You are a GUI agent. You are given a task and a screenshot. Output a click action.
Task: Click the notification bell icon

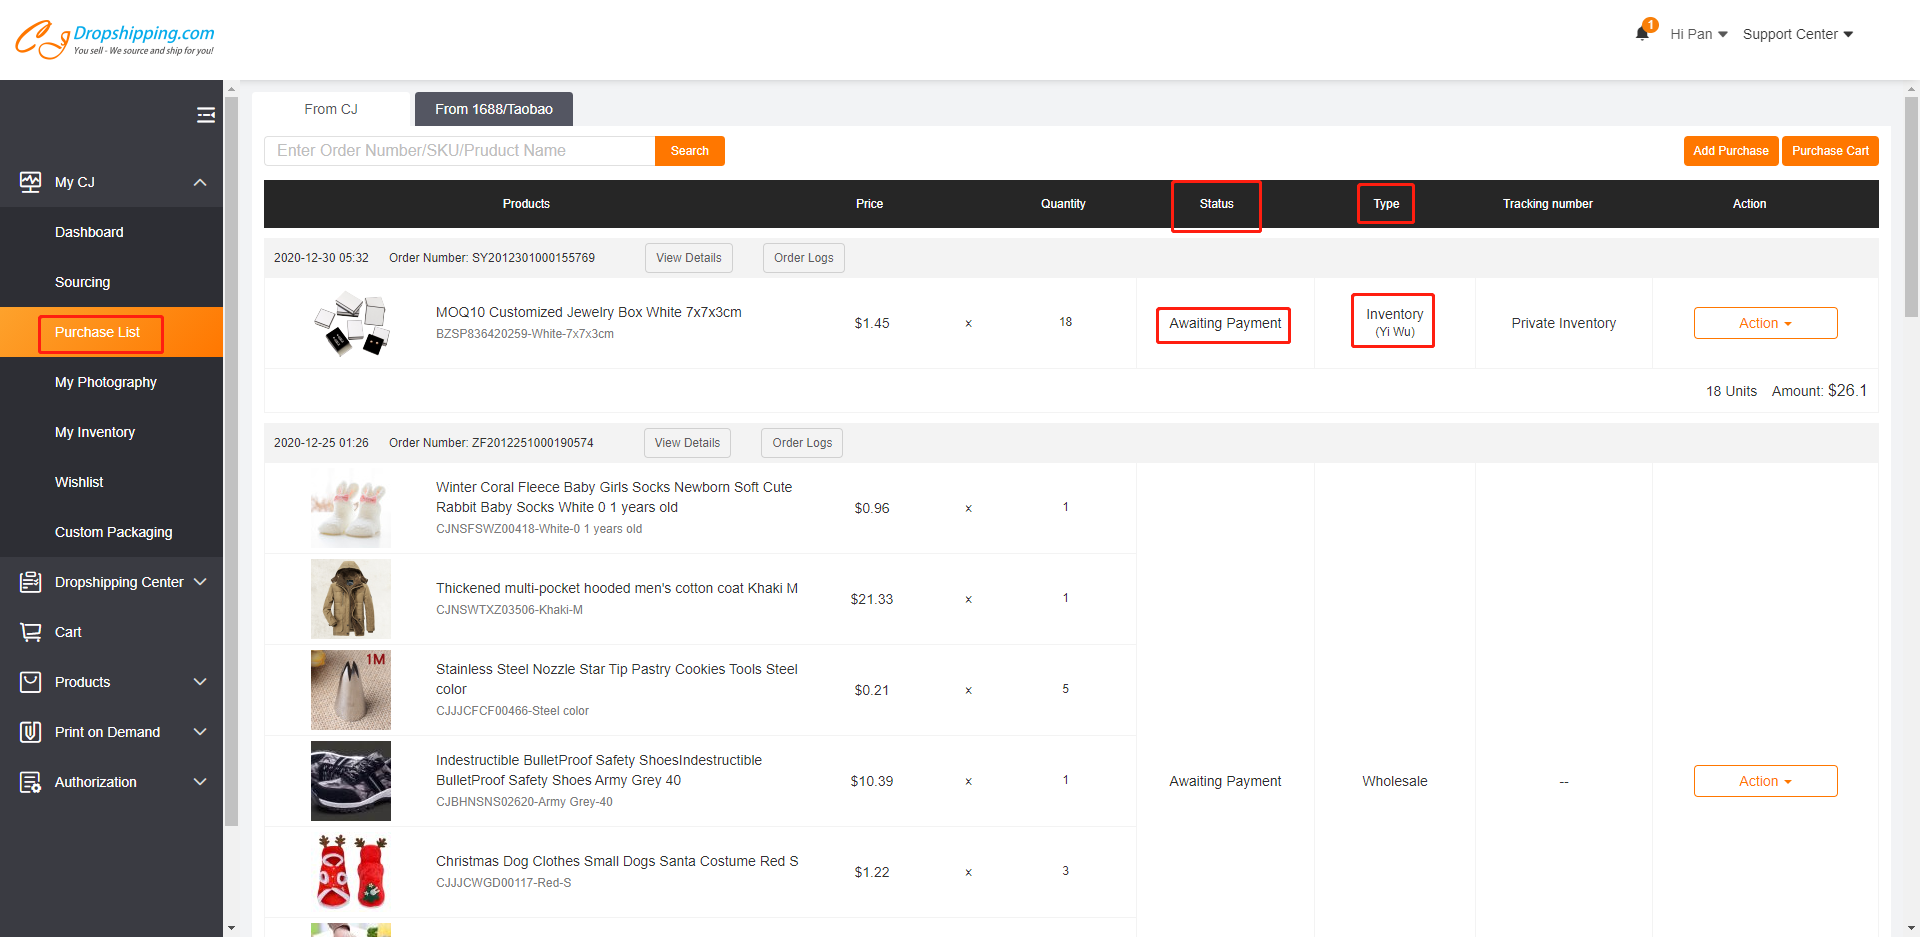click(x=1642, y=33)
